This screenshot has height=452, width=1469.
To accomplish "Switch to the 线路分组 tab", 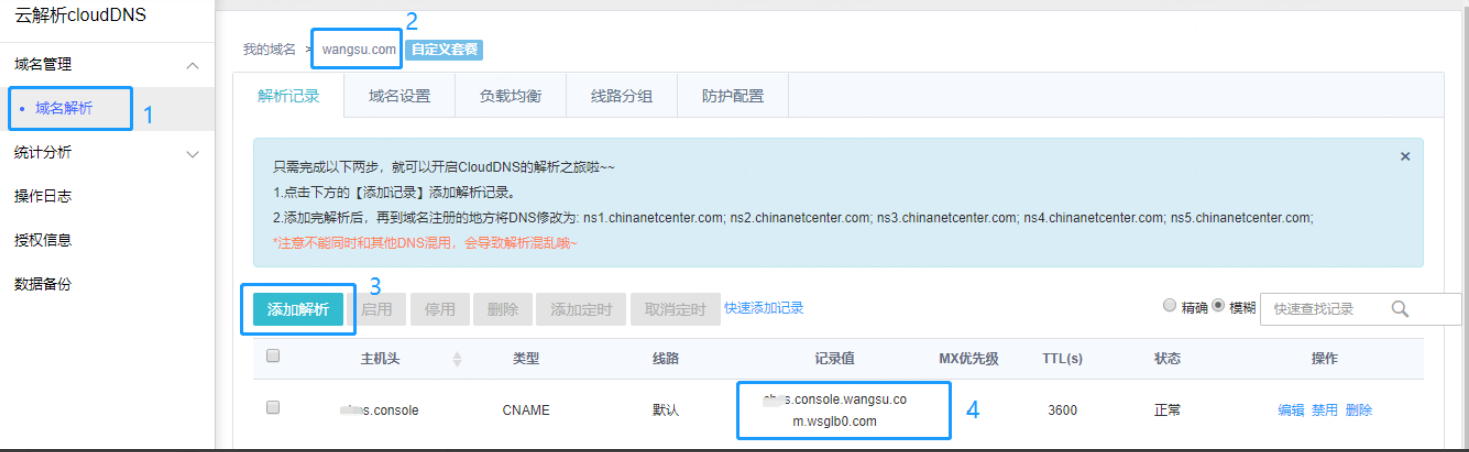I will [621, 96].
